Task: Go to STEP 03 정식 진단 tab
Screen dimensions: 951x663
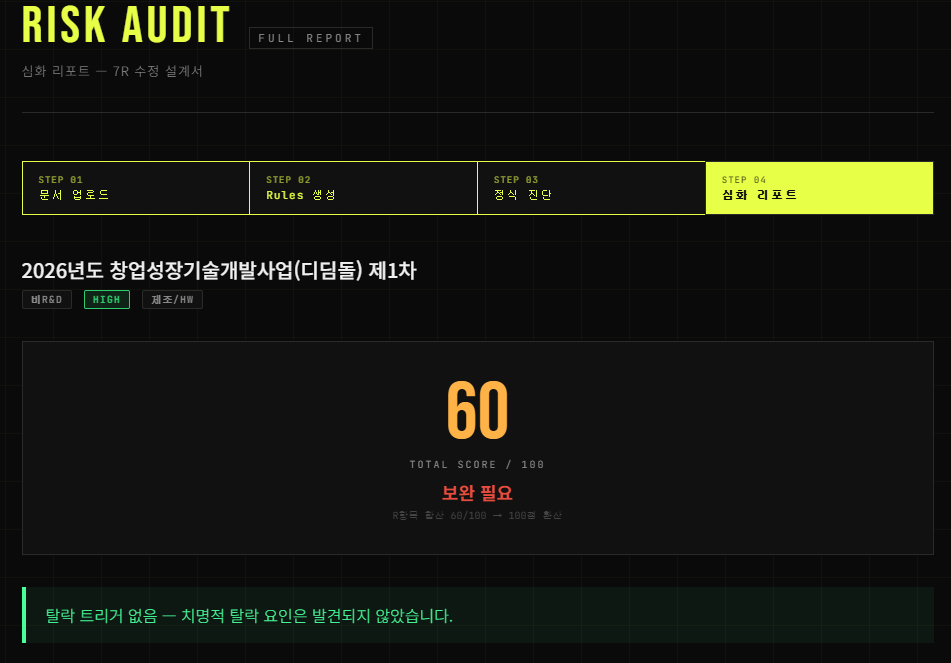Action: [x=591, y=188]
